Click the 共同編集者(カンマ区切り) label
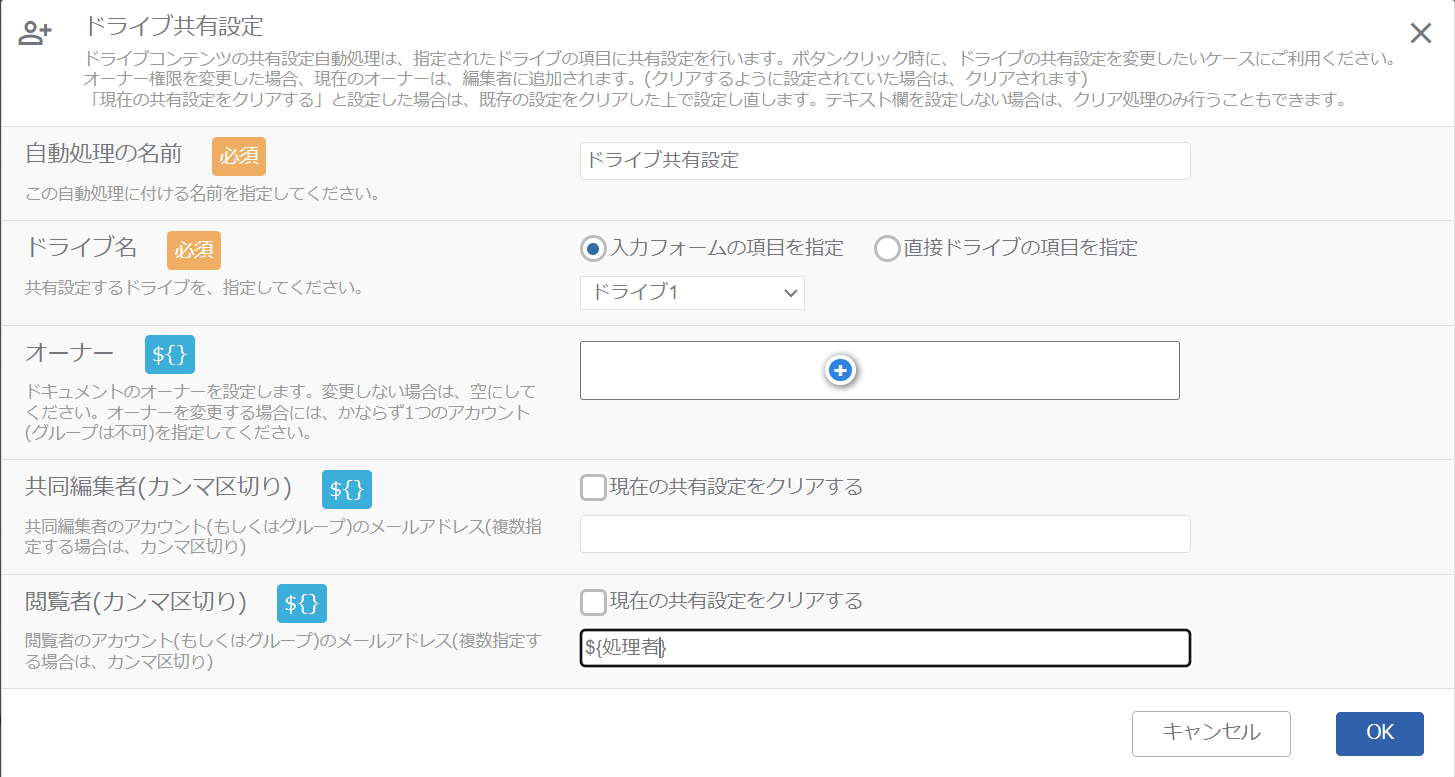Screen dimensions: 1455x777 point(158,487)
